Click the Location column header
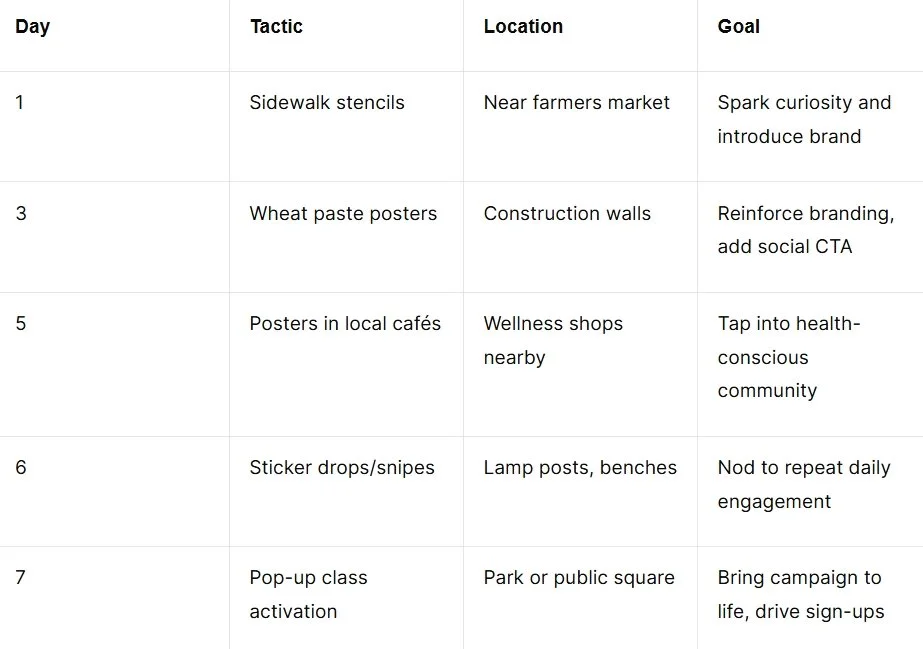The image size is (923, 649). click(x=523, y=27)
